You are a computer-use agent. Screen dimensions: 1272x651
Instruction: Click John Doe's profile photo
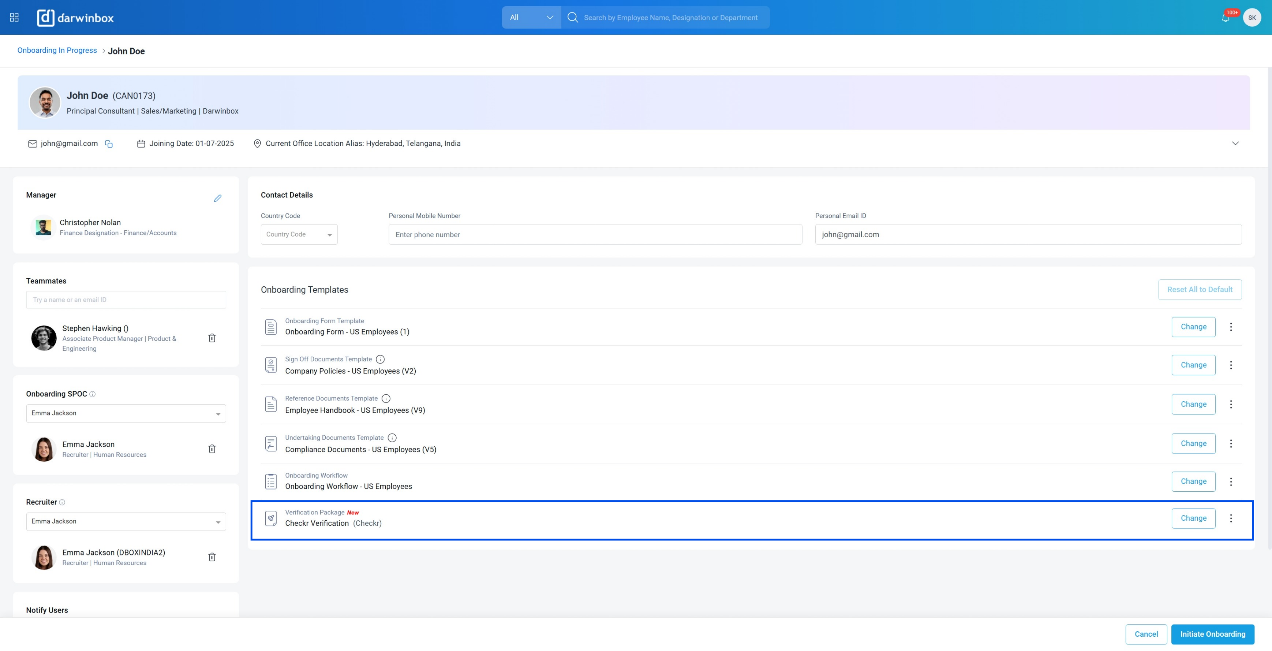click(x=44, y=102)
